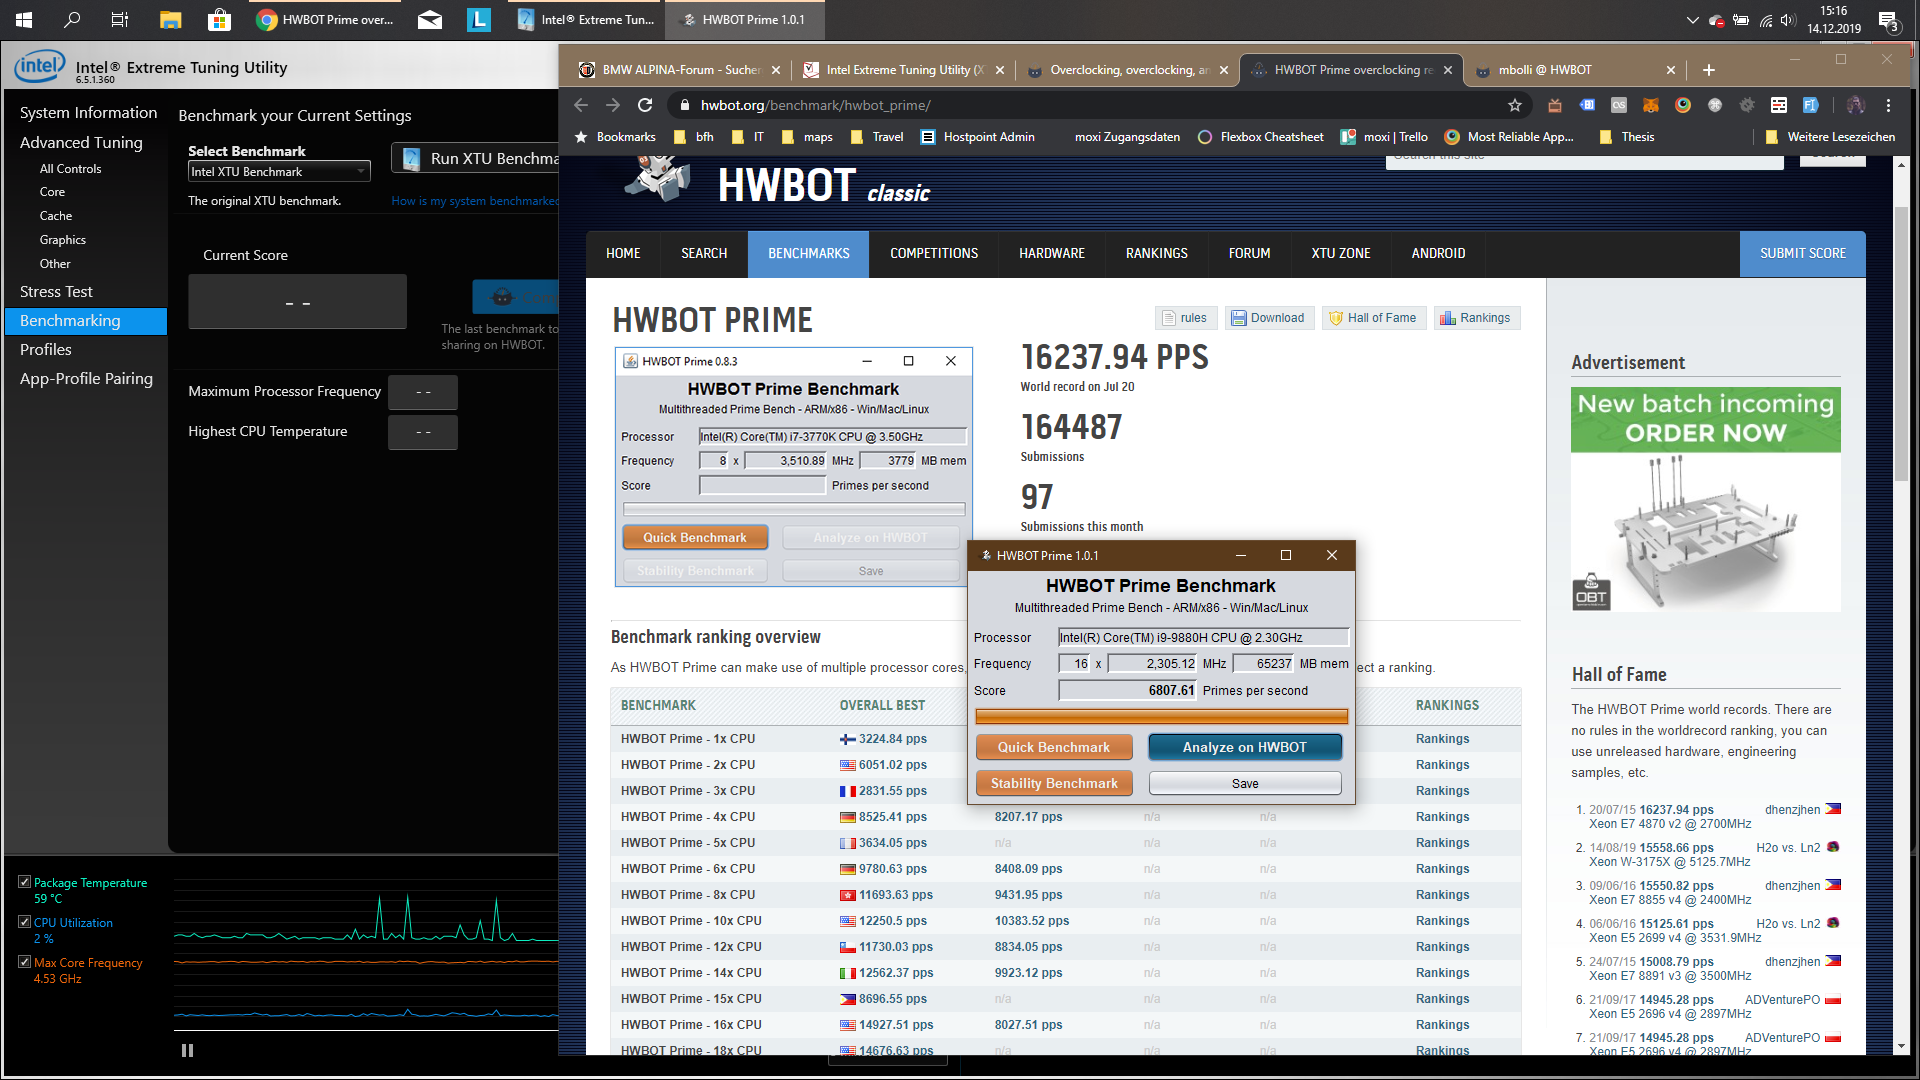Open the blue tag extension icon
Screen dimensions: 1920x1080
(1587, 105)
